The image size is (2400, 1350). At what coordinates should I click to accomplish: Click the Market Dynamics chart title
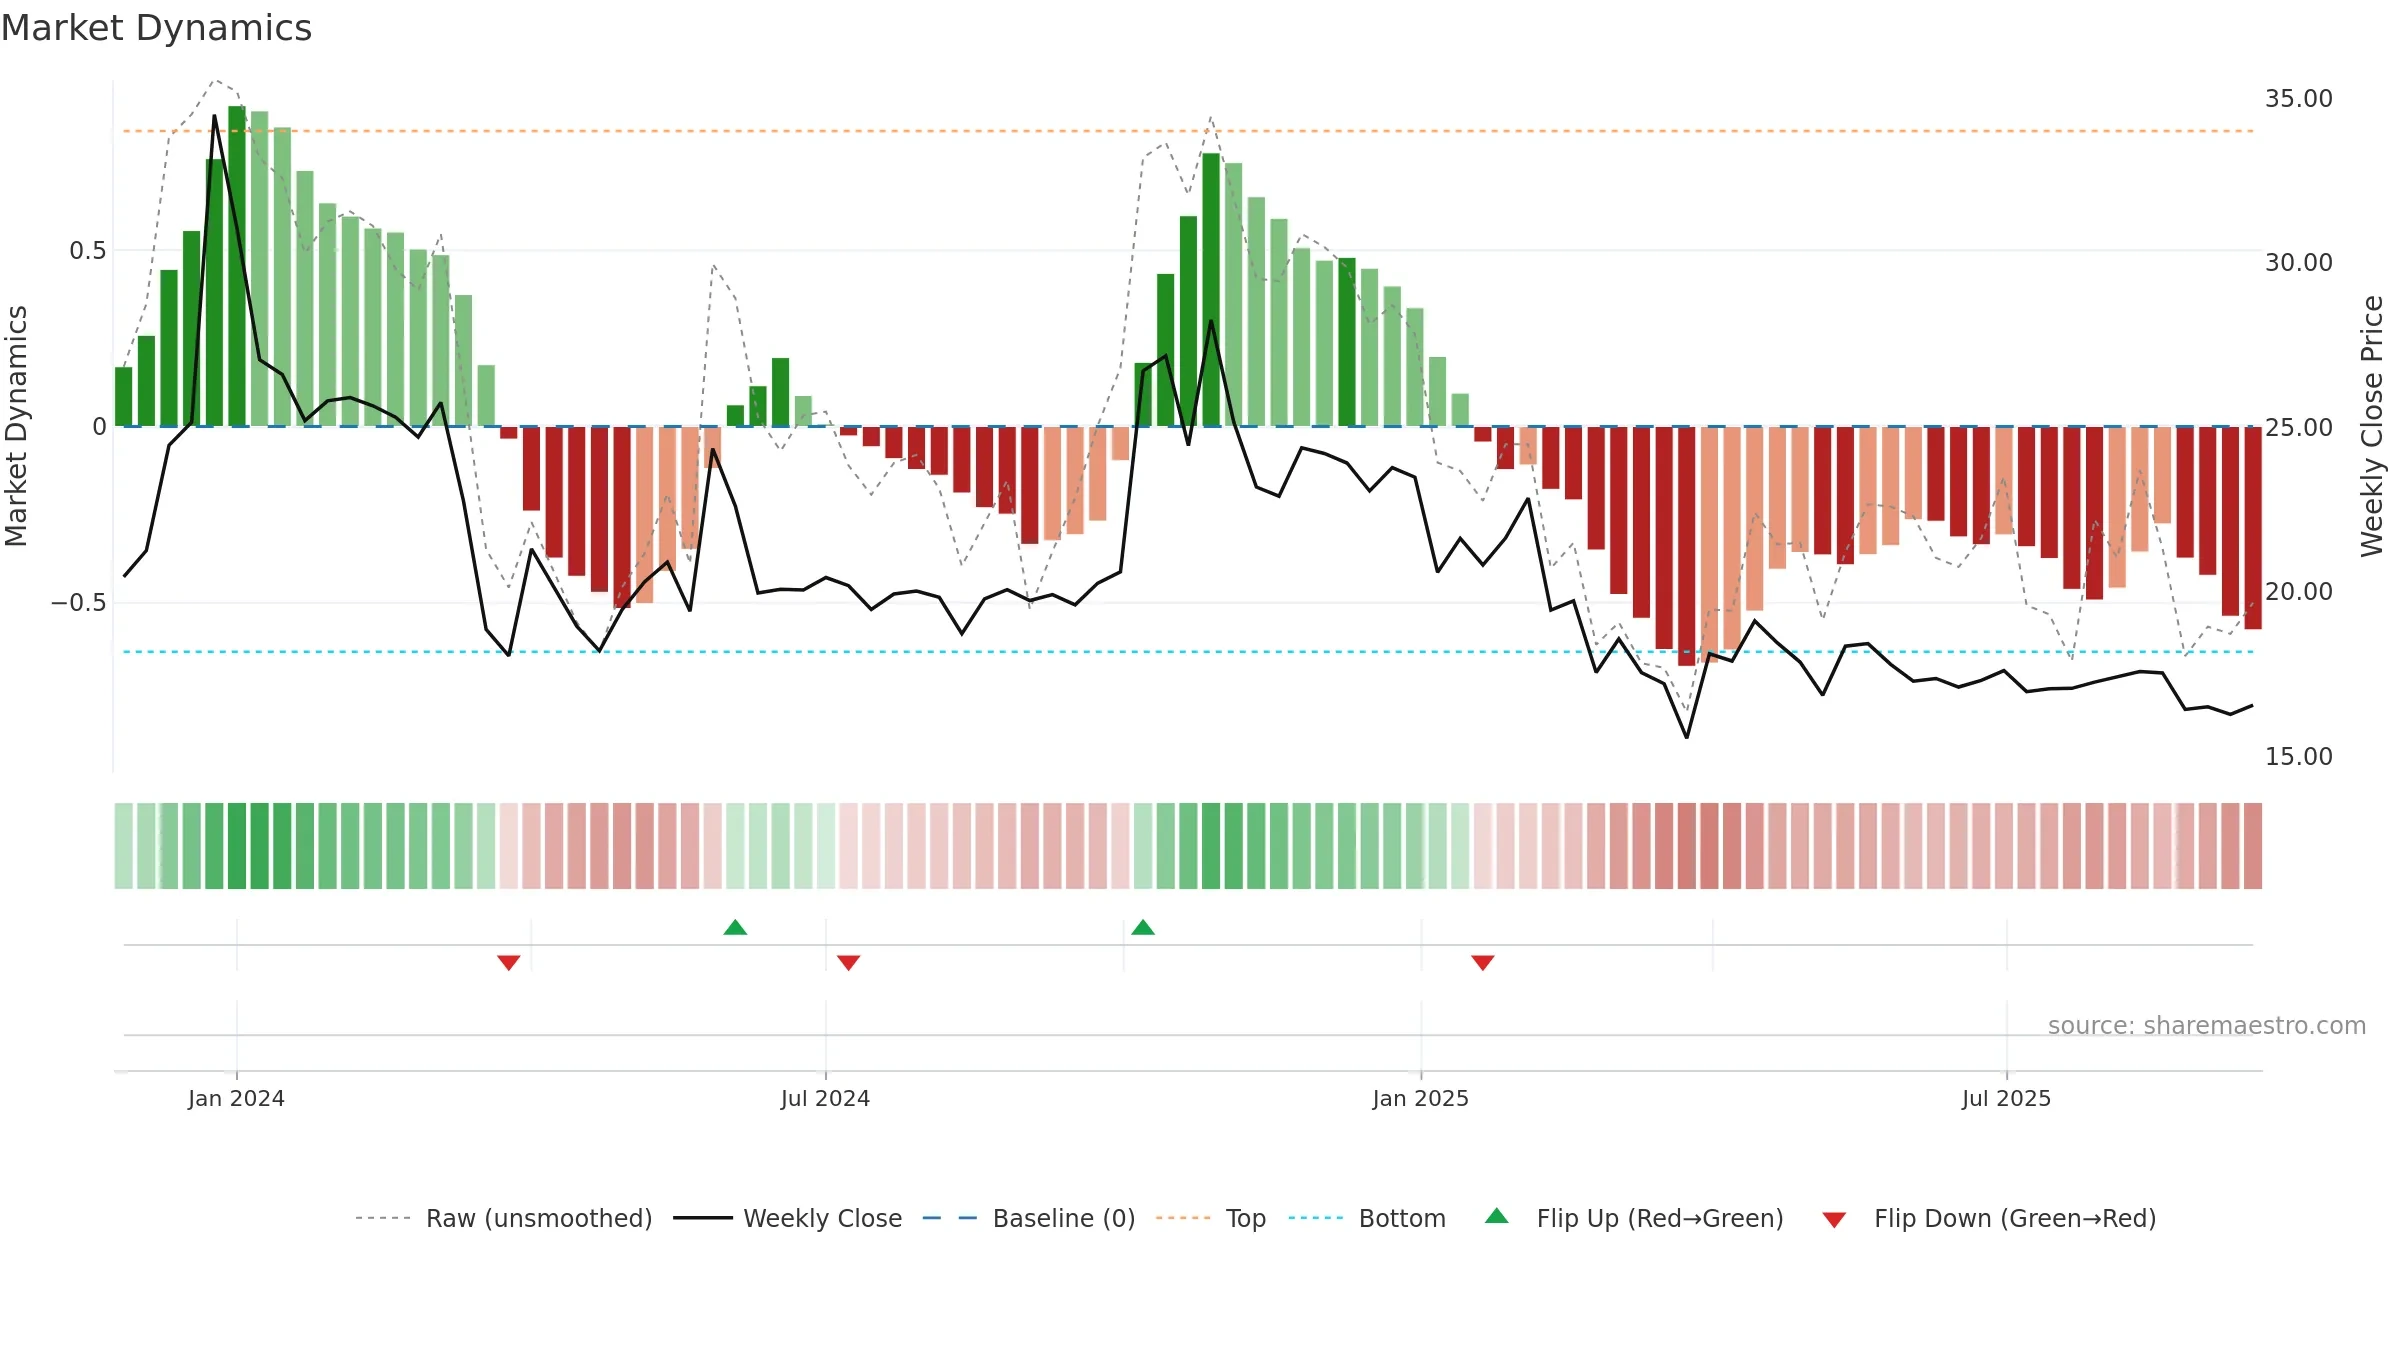point(157,28)
